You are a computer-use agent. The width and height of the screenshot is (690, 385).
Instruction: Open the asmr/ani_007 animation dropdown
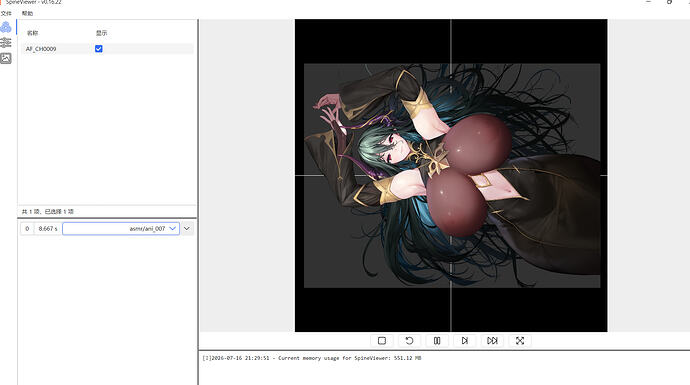click(121, 228)
